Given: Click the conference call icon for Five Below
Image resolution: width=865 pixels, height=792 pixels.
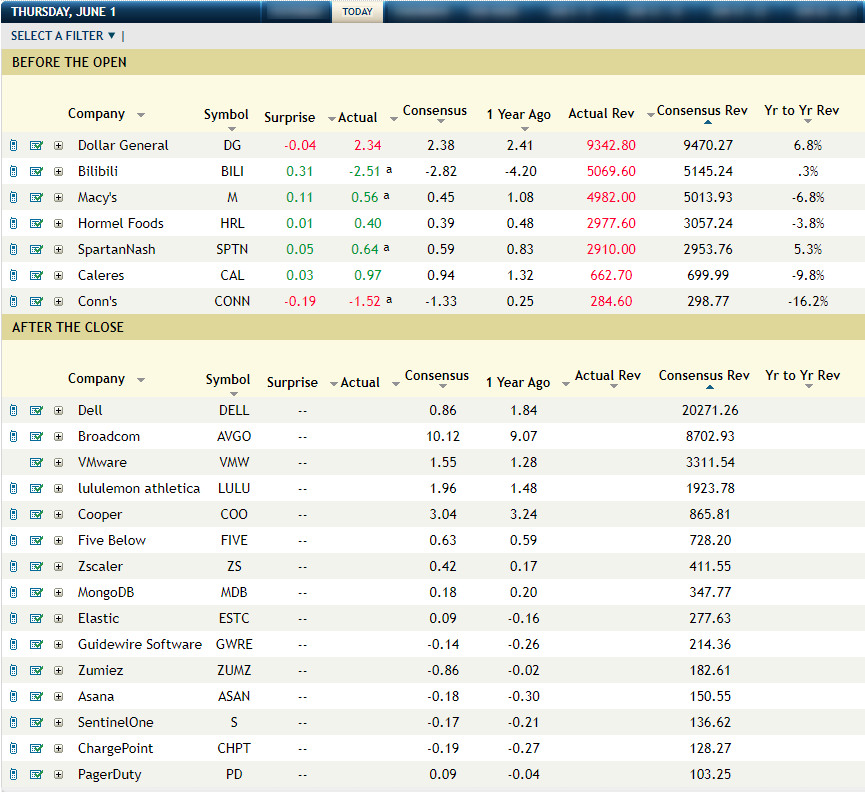Looking at the screenshot, I should (x=14, y=541).
